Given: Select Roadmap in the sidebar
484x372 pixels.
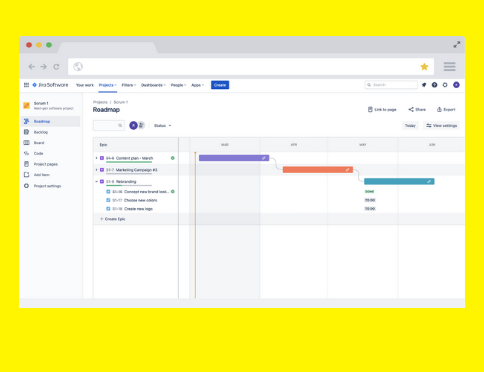Looking at the screenshot, I should point(51,121).
